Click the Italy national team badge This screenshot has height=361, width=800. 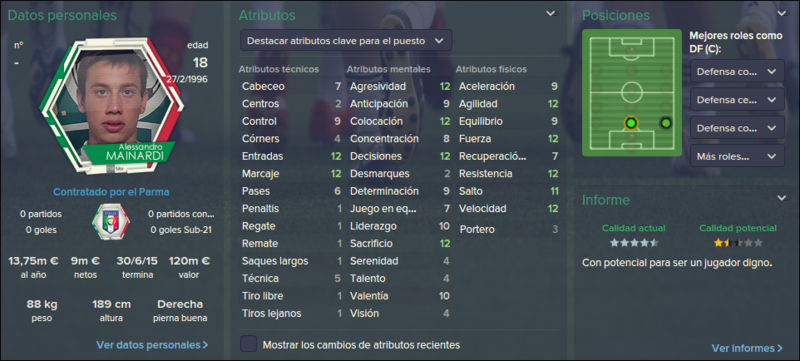(111, 222)
